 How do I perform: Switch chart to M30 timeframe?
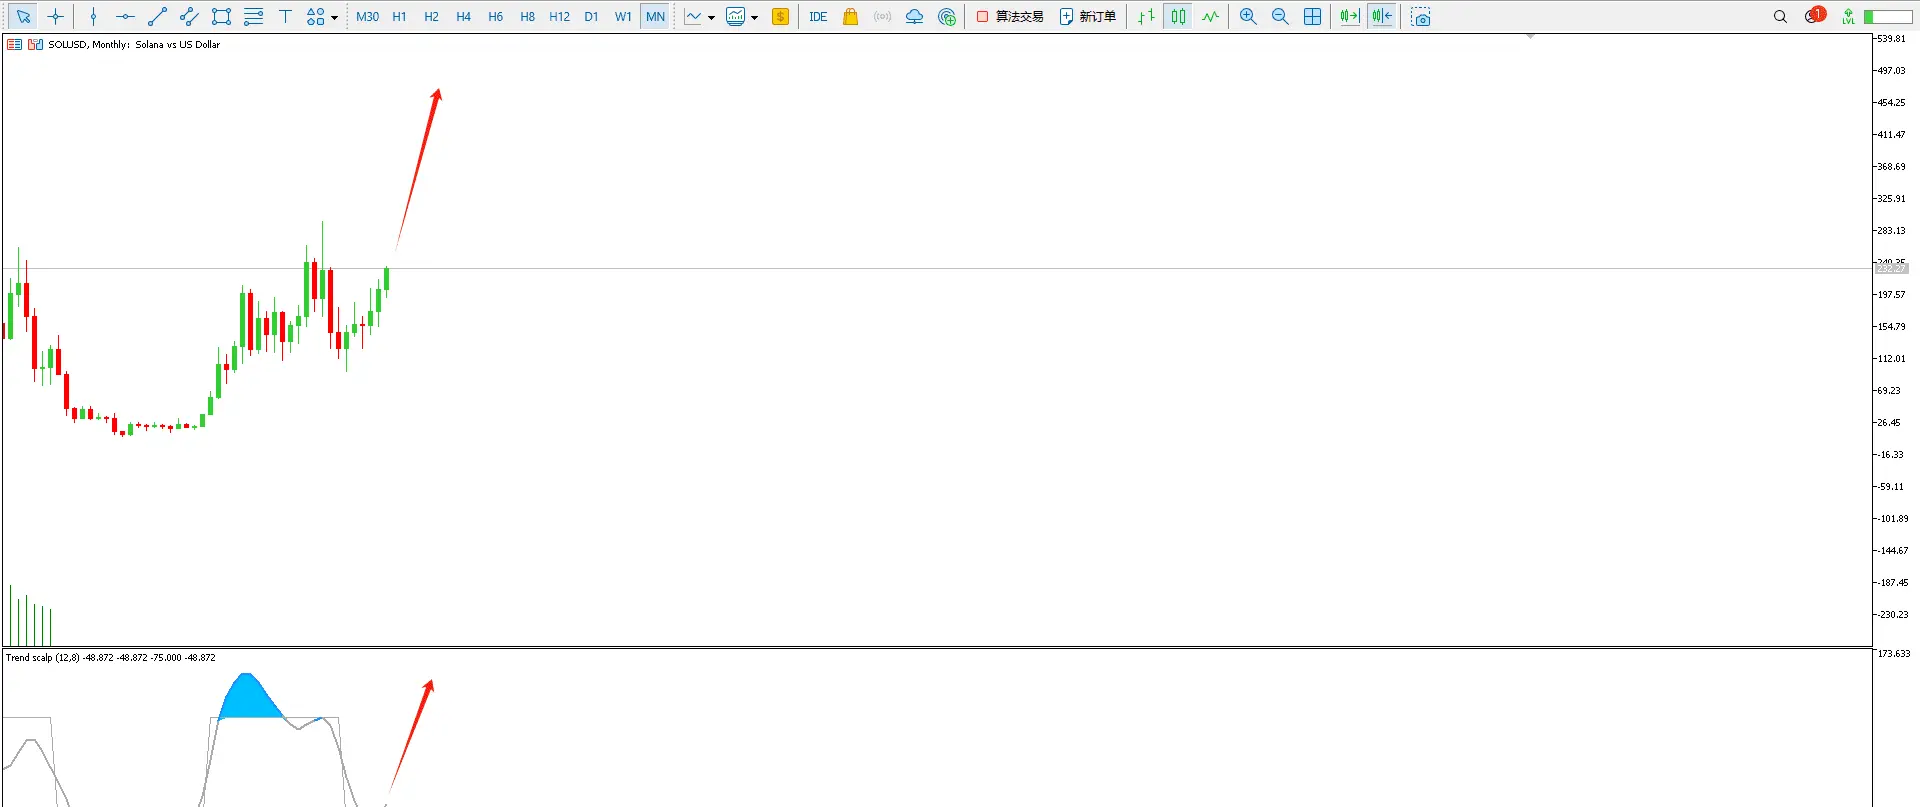click(367, 16)
